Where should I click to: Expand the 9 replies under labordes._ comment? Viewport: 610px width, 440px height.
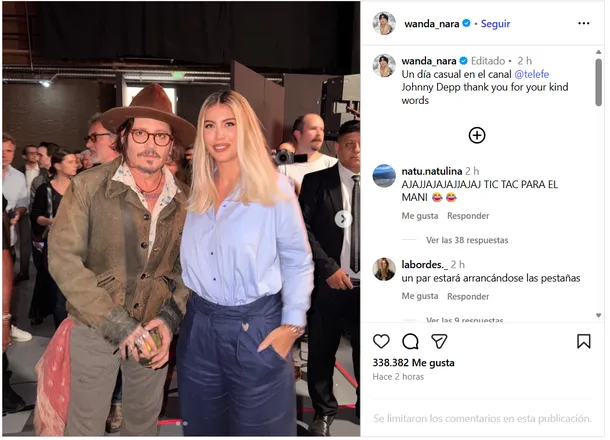coord(465,320)
